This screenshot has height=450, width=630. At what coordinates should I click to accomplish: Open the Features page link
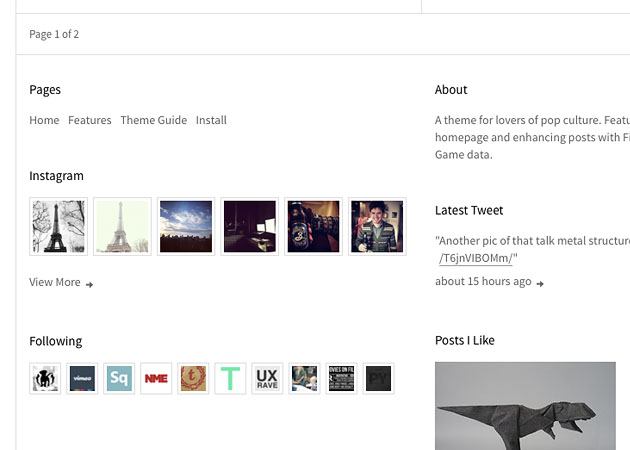point(90,120)
